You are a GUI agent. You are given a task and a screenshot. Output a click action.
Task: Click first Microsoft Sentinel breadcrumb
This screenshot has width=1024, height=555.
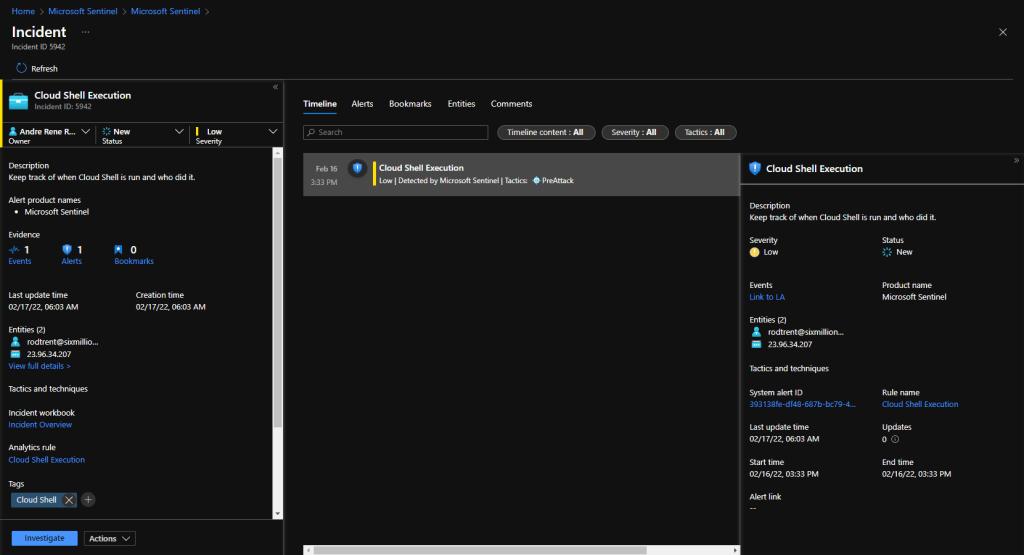(x=82, y=11)
